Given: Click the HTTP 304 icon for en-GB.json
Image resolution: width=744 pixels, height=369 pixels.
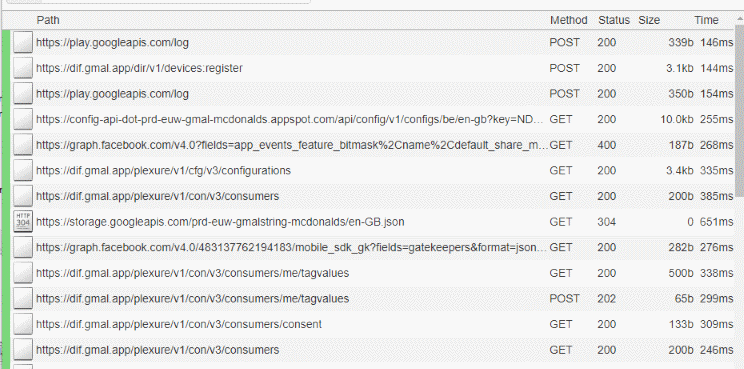Looking at the screenshot, I should coord(23,221).
